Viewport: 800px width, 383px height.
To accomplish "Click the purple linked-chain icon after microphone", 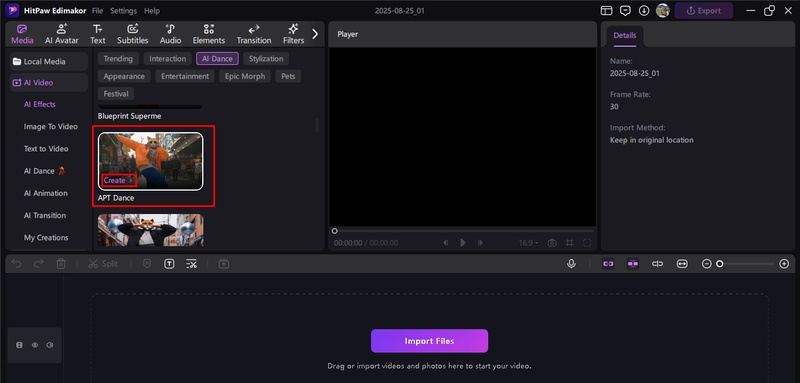I will tap(608, 264).
